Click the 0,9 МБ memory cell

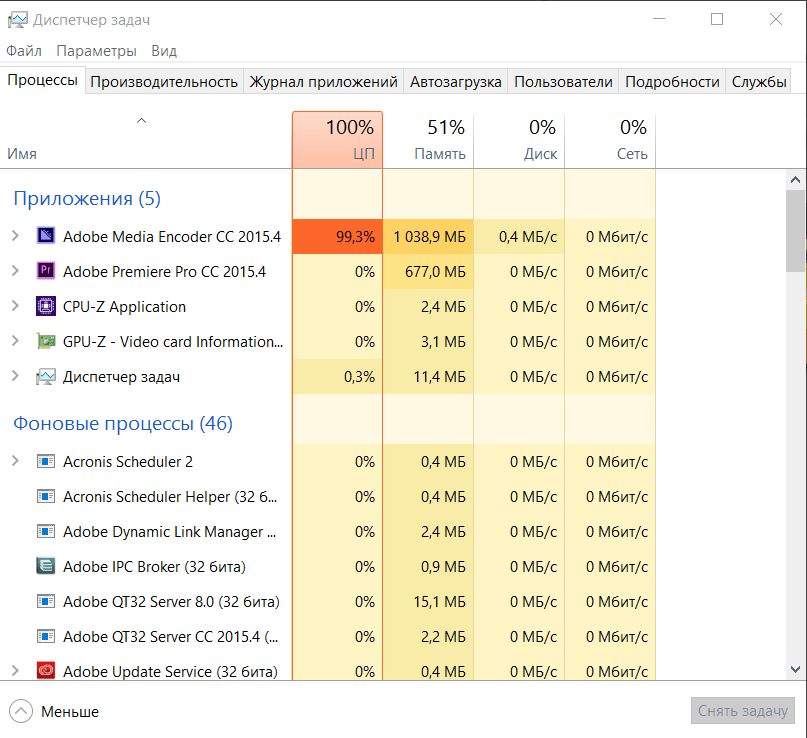tap(428, 567)
